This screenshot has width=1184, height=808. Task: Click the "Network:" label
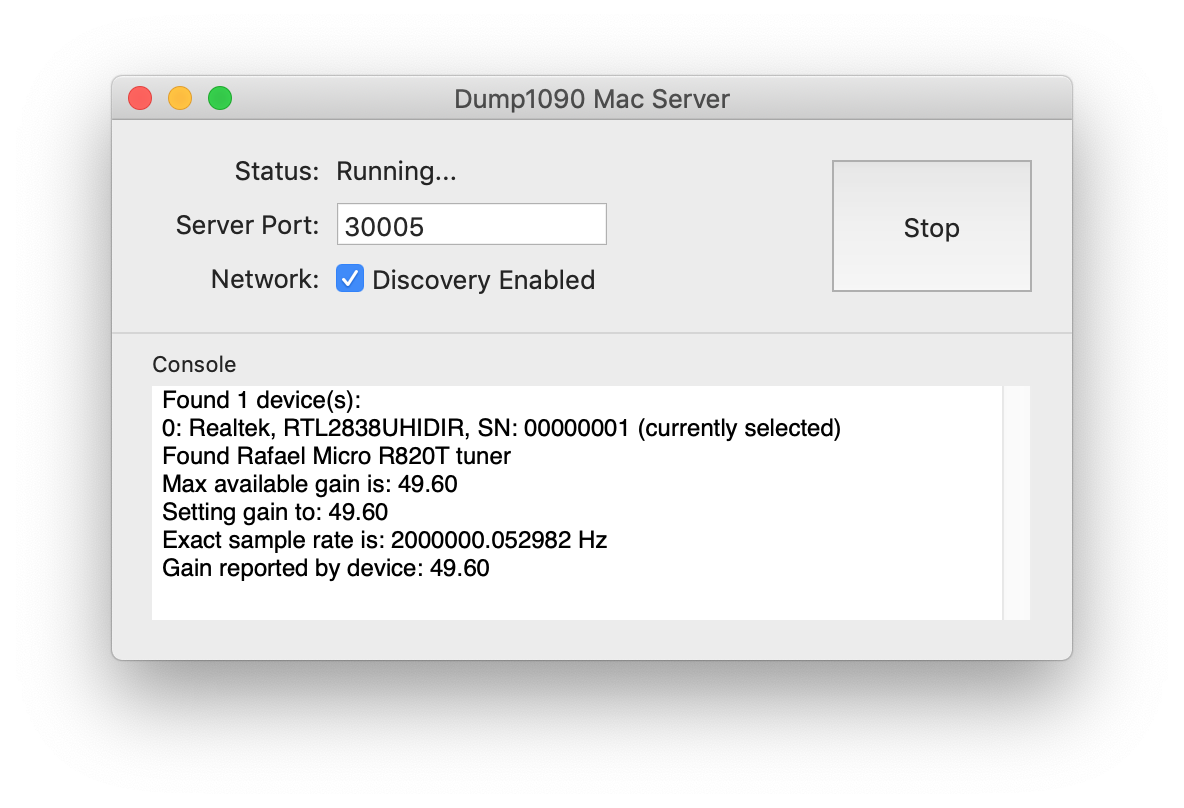click(264, 279)
